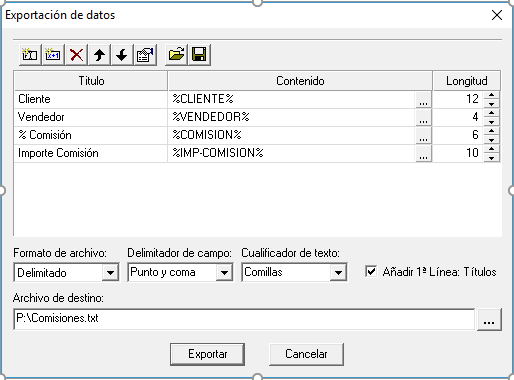514x380 pixels.
Task: Decrease length of Cliente row
Action: tap(491, 104)
